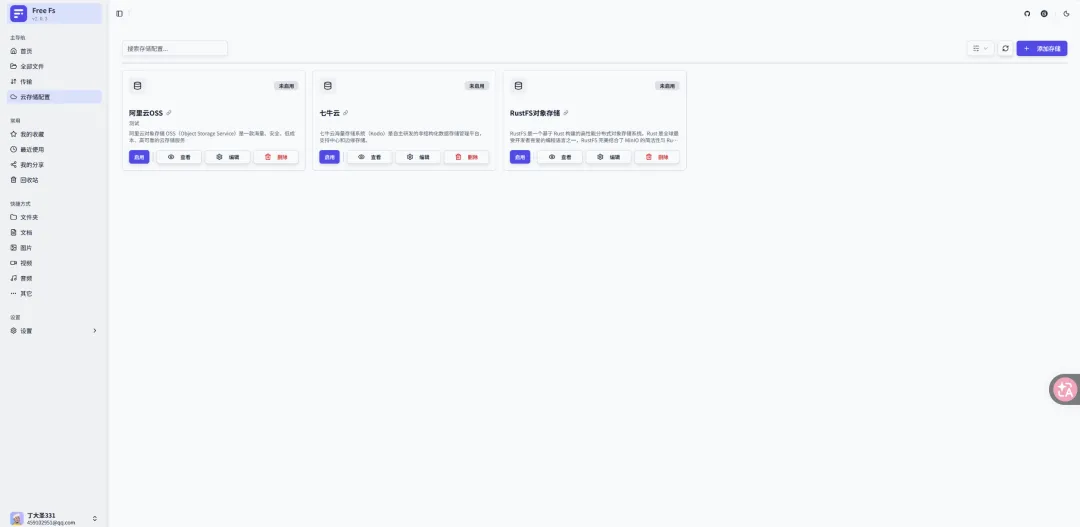Open 我的收藏 favorites
This screenshot has height=527, width=1080.
click(x=54, y=134)
